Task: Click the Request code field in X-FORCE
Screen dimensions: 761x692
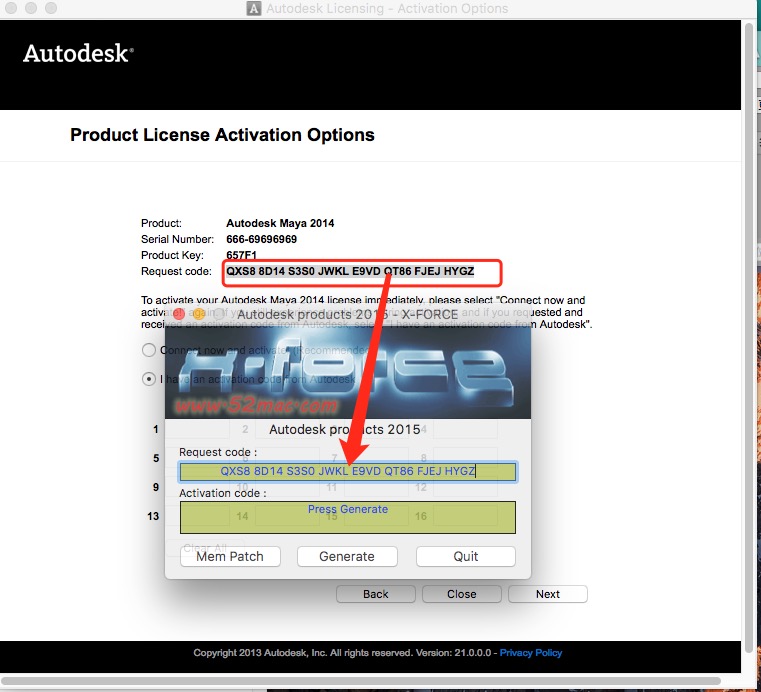Action: pos(347,472)
